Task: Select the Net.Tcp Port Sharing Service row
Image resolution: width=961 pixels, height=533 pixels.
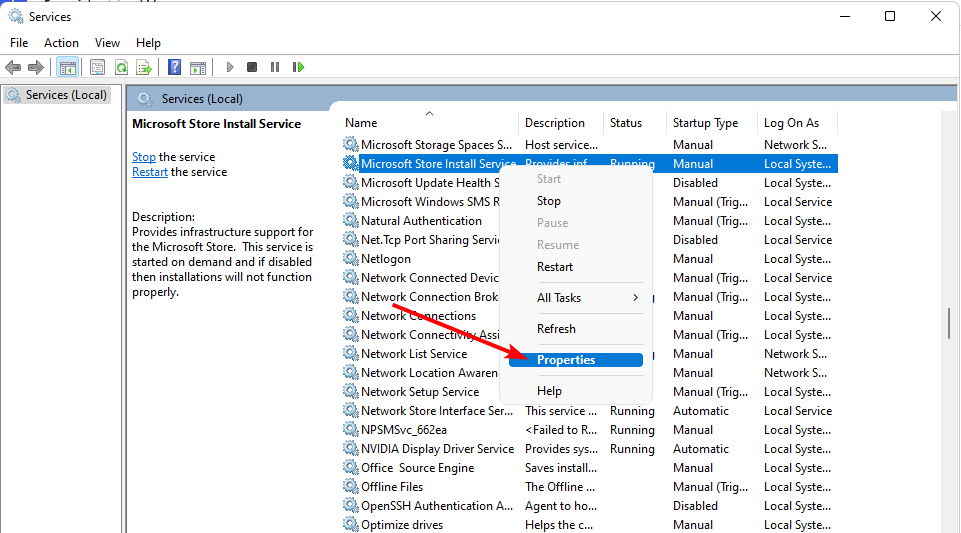Action: click(x=430, y=240)
